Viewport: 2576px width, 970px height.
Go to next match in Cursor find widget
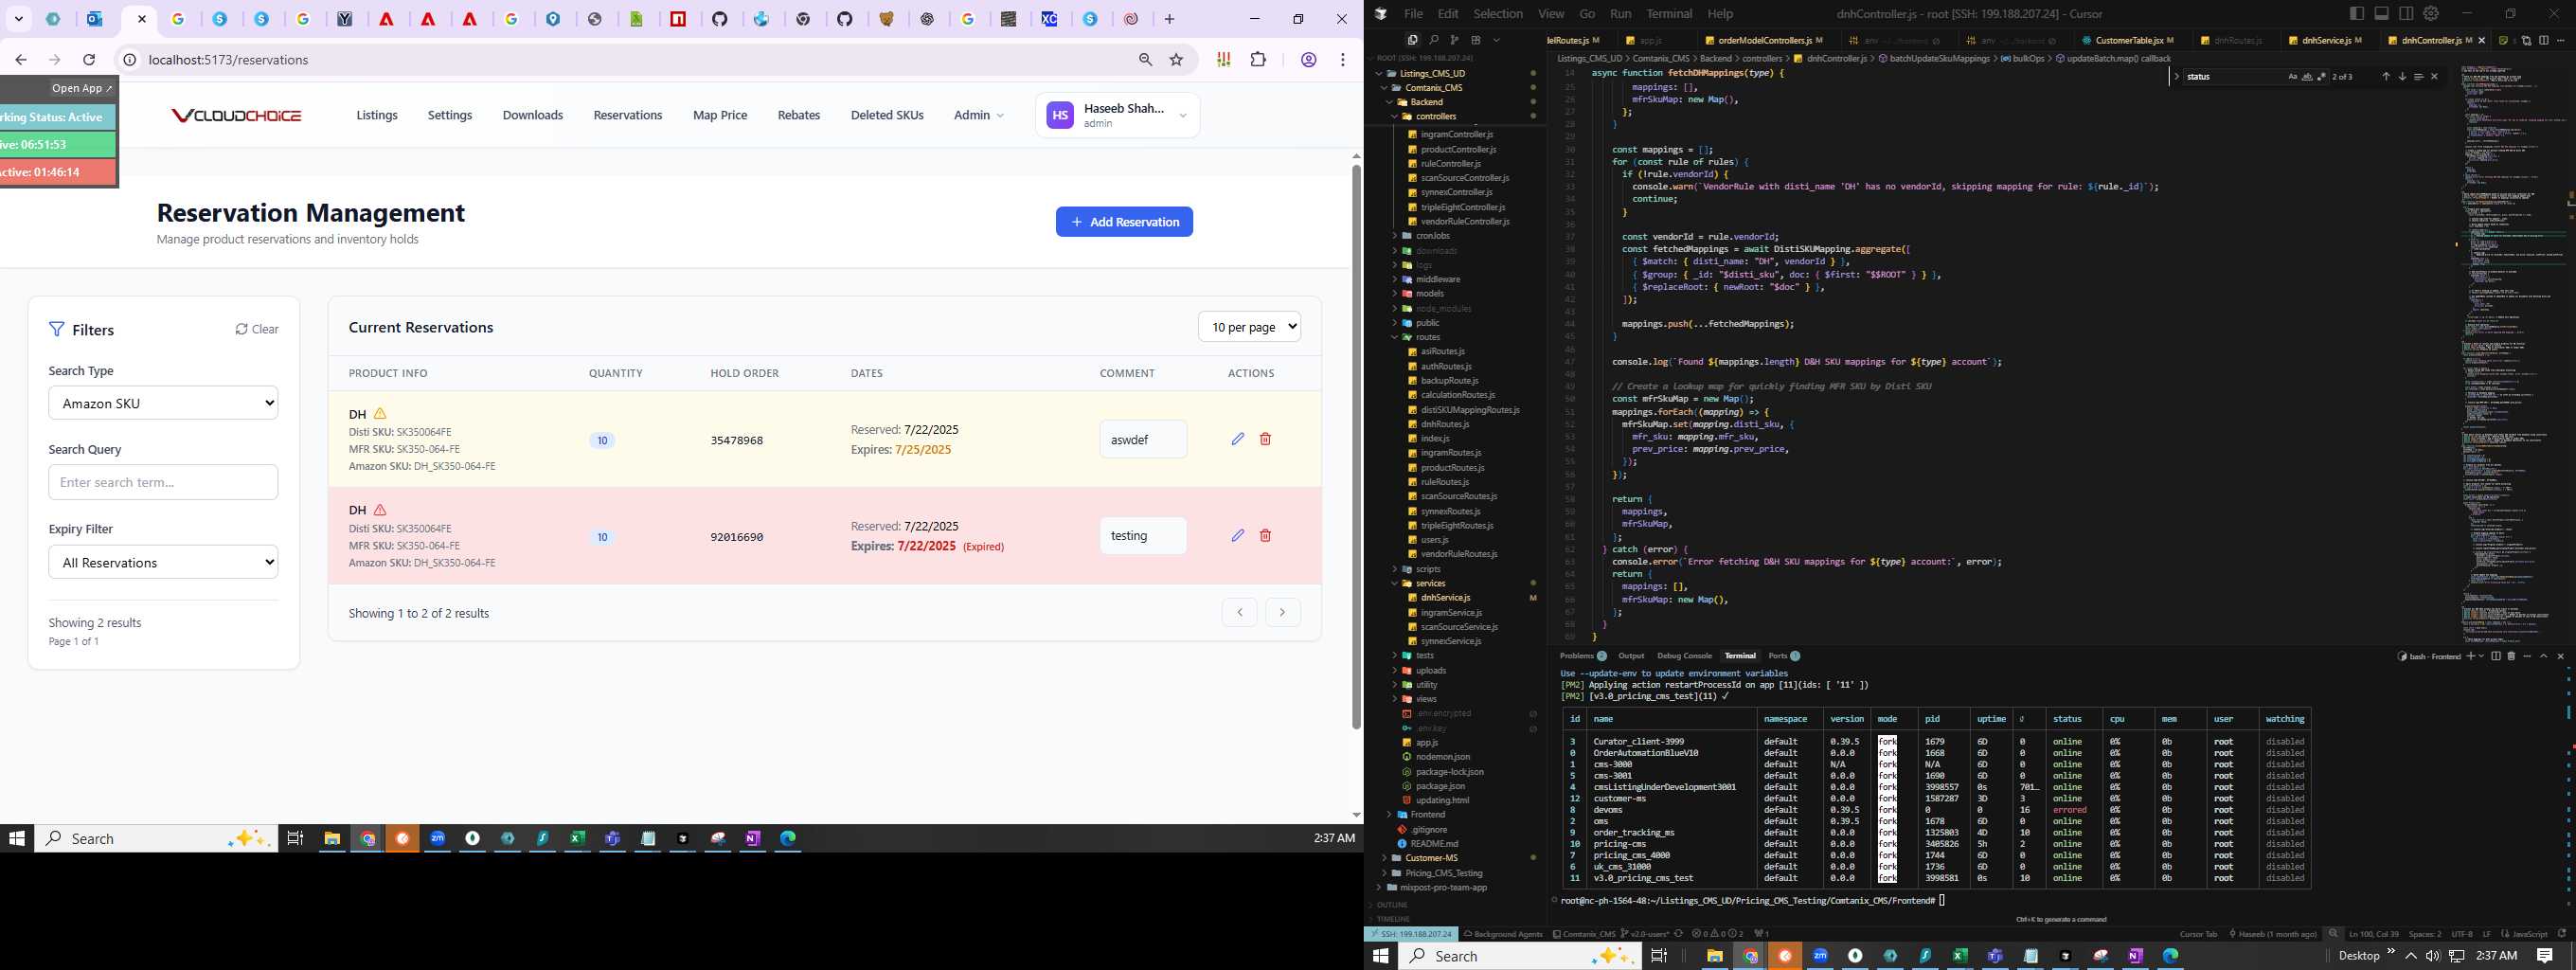coord(2402,77)
